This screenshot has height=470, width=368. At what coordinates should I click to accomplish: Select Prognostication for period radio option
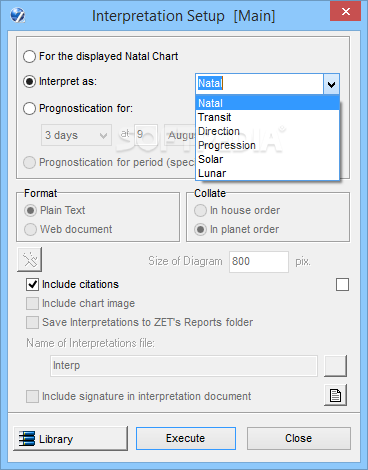click(29, 162)
